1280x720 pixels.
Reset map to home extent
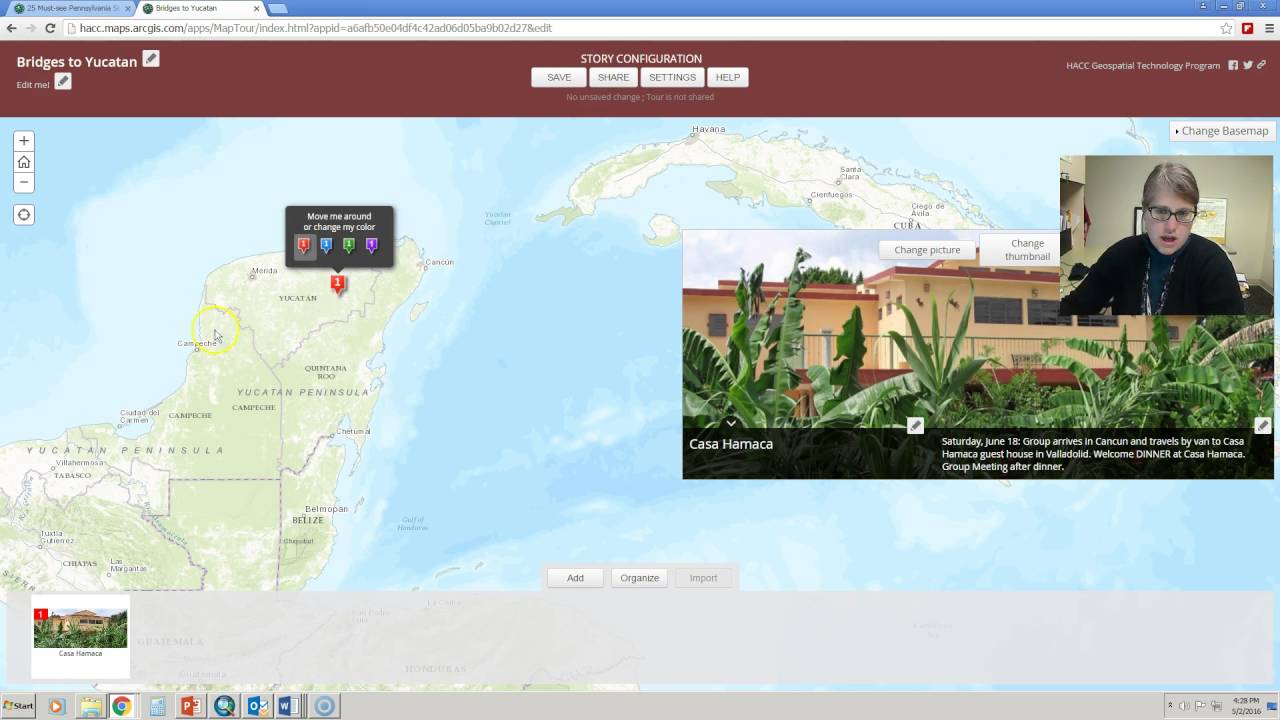(x=24, y=162)
